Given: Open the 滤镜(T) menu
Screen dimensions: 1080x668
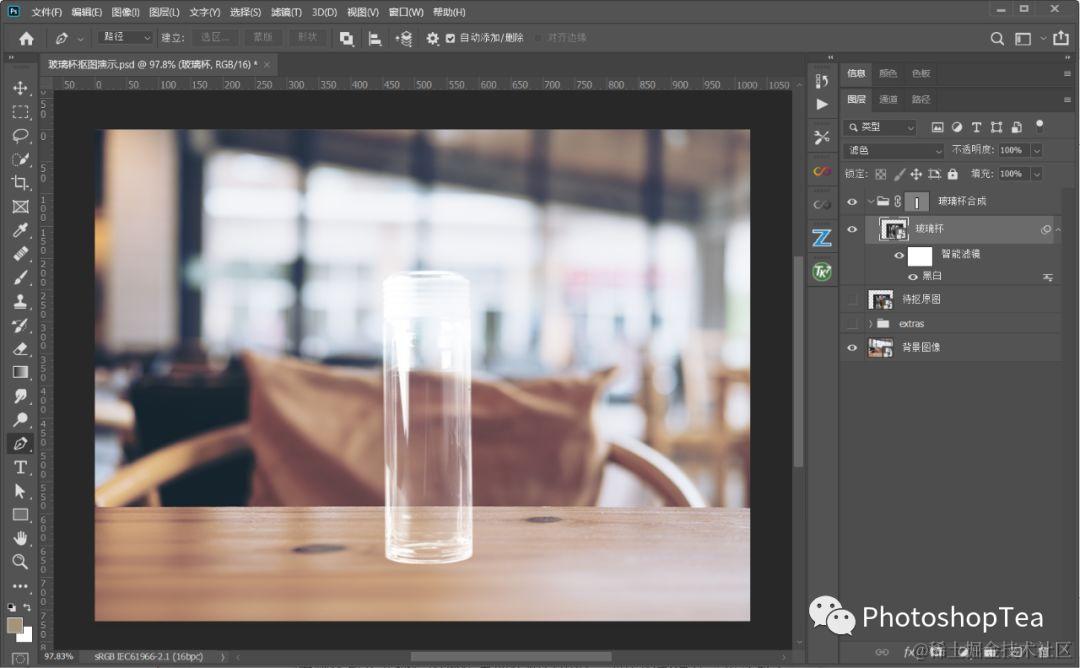Looking at the screenshot, I should pyautogui.click(x=286, y=12).
